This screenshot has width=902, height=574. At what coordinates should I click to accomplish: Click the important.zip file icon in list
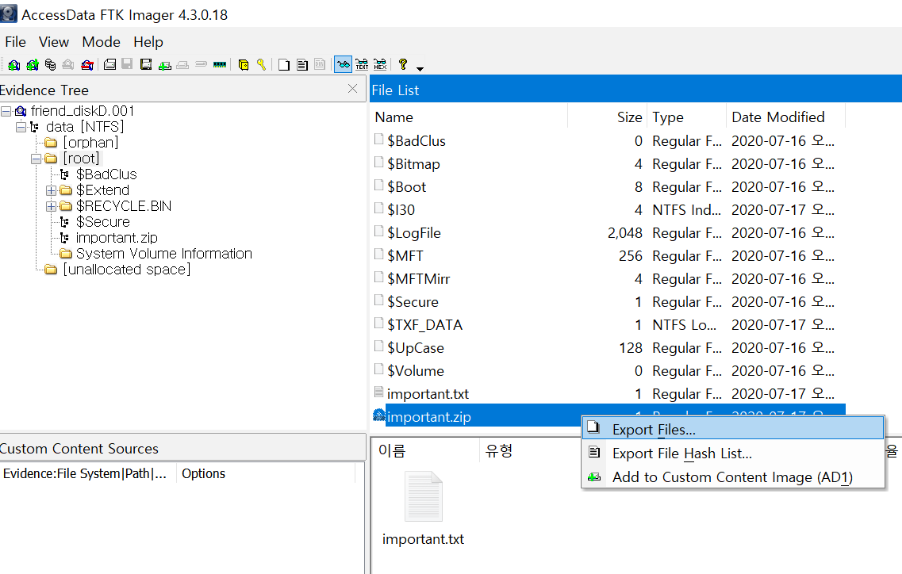[379, 415]
